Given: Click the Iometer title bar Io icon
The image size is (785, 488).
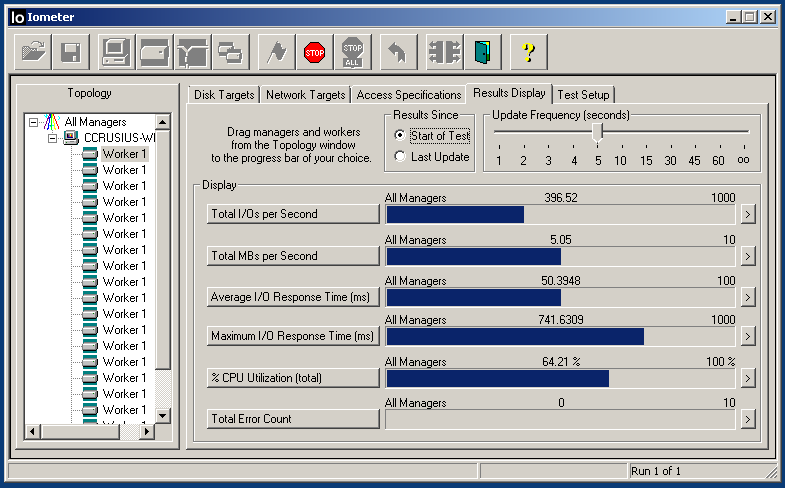Looking at the screenshot, I should tap(17, 18).
